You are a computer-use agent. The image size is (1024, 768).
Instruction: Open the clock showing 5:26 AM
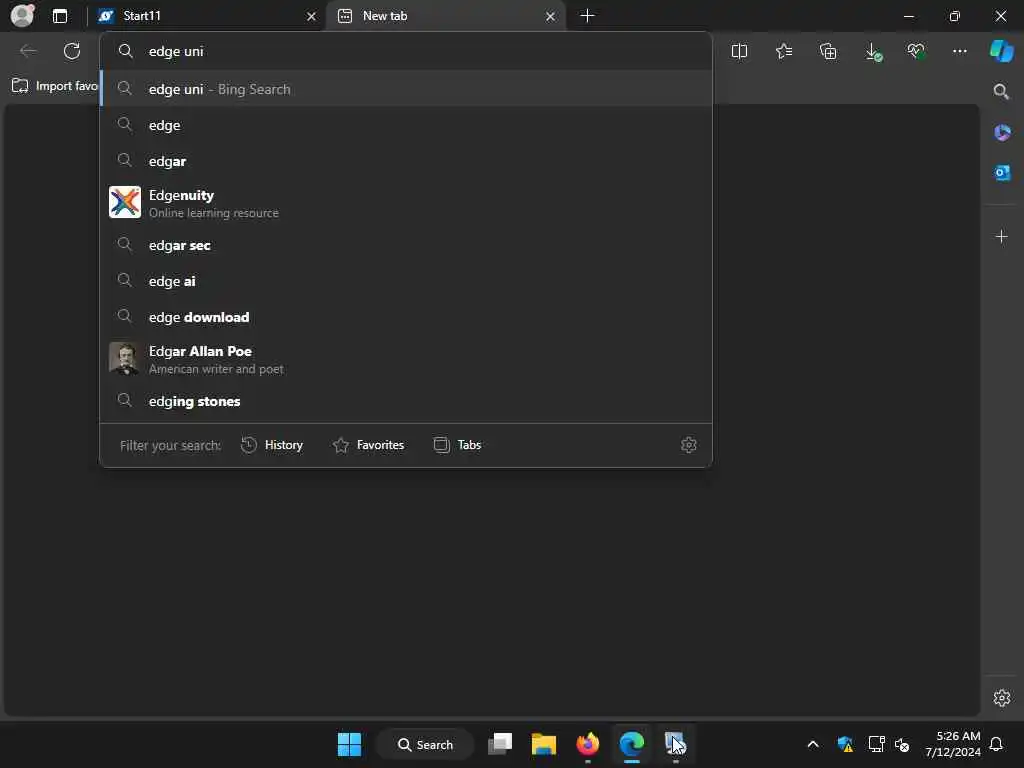point(953,744)
